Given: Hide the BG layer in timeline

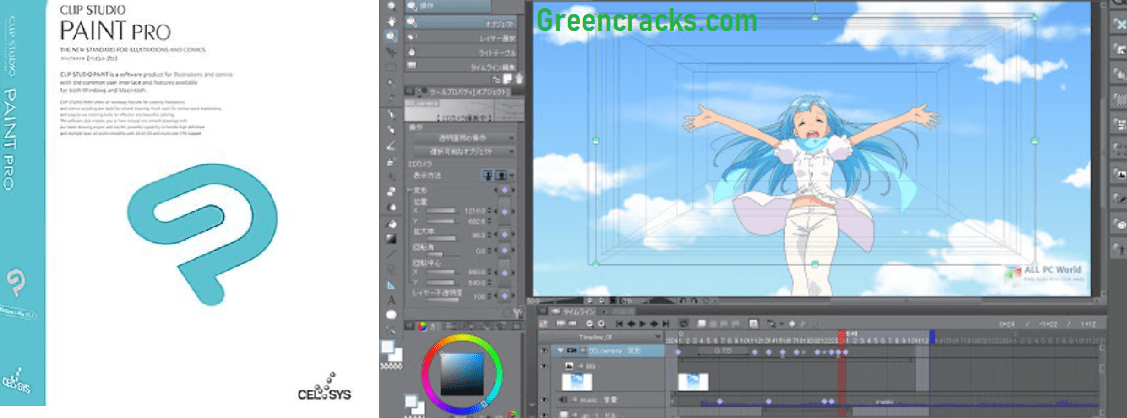Looking at the screenshot, I should coord(544,366).
